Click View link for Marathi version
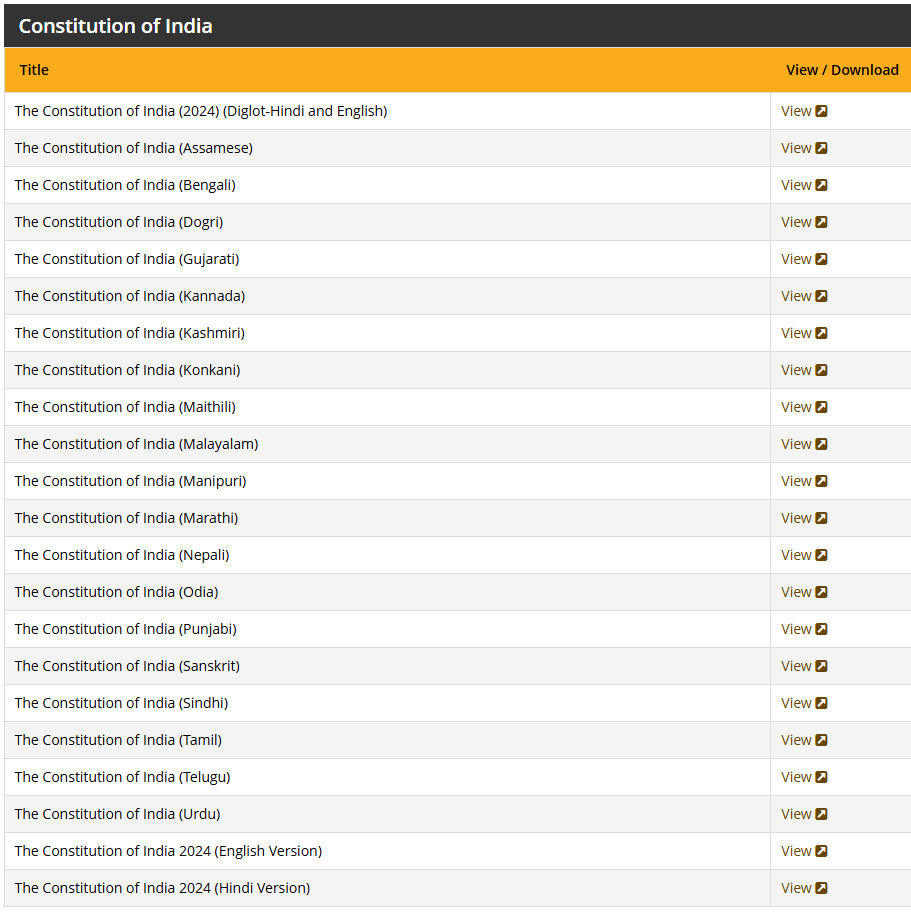911x913 pixels. click(796, 518)
